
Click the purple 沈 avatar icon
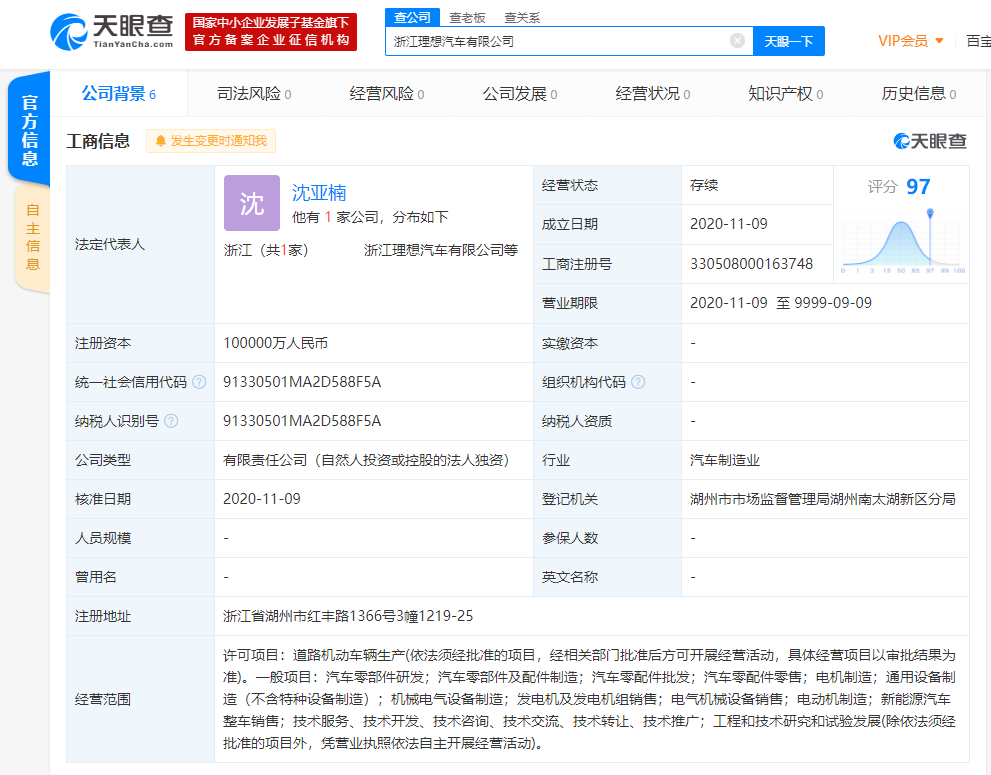(x=252, y=203)
